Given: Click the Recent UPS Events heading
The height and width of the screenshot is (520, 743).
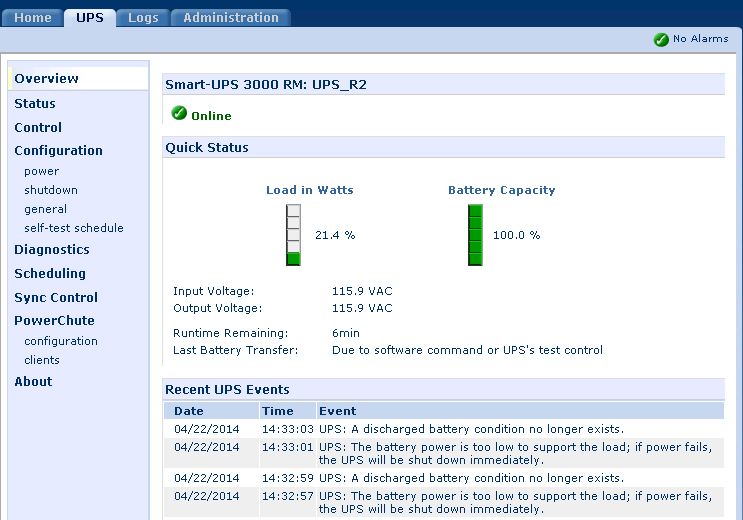Looking at the screenshot, I should (x=227, y=390).
